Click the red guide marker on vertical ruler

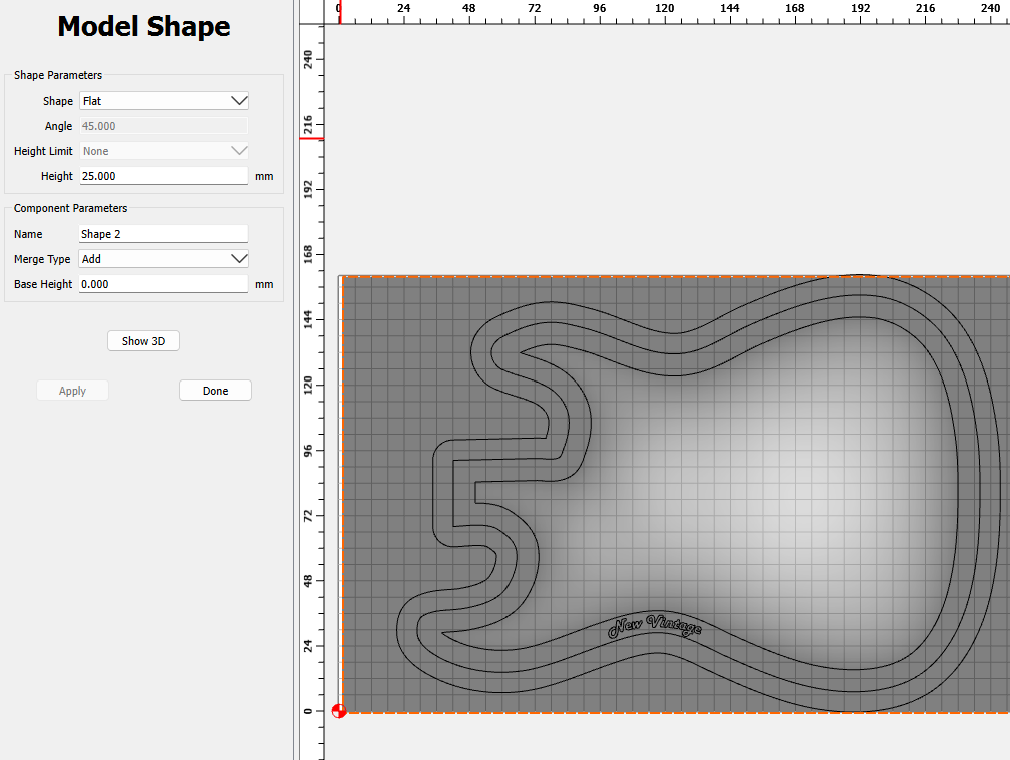tap(312, 138)
